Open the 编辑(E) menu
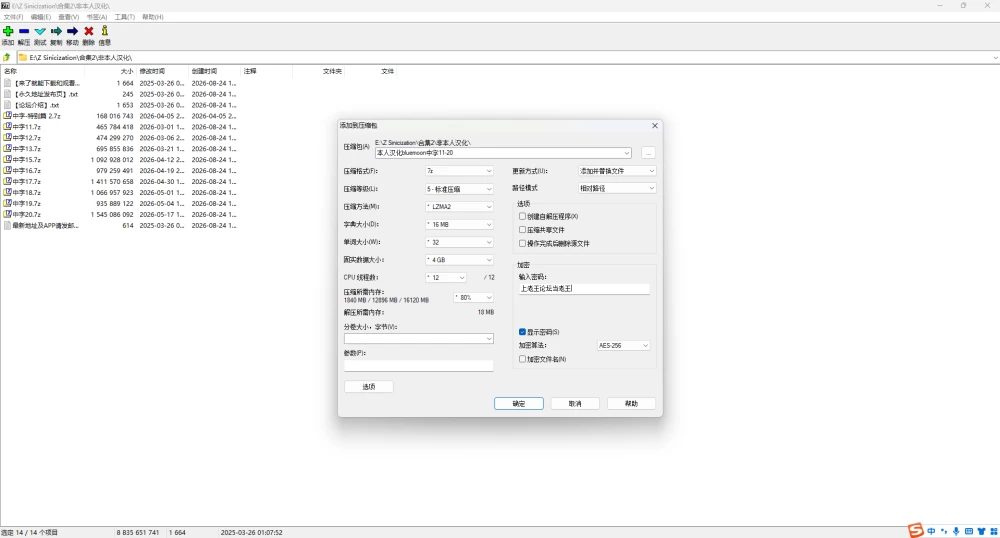 tap(41, 17)
